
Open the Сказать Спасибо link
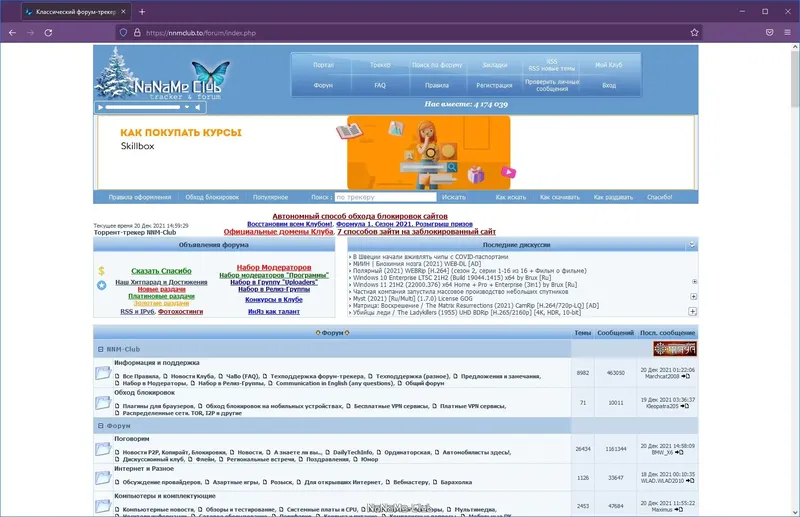point(161,271)
